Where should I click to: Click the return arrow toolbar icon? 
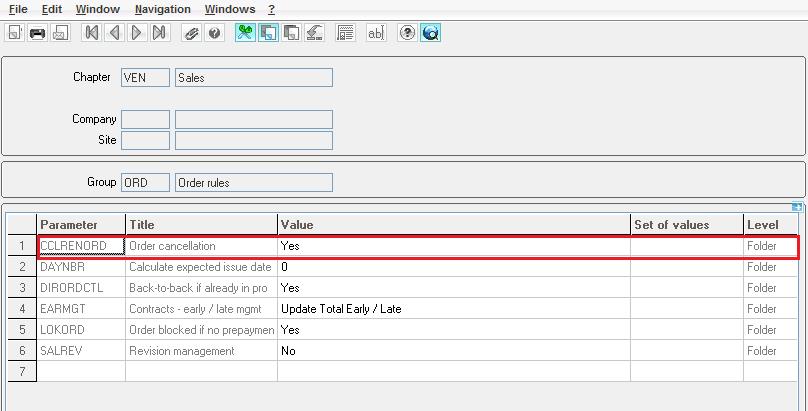[314, 33]
